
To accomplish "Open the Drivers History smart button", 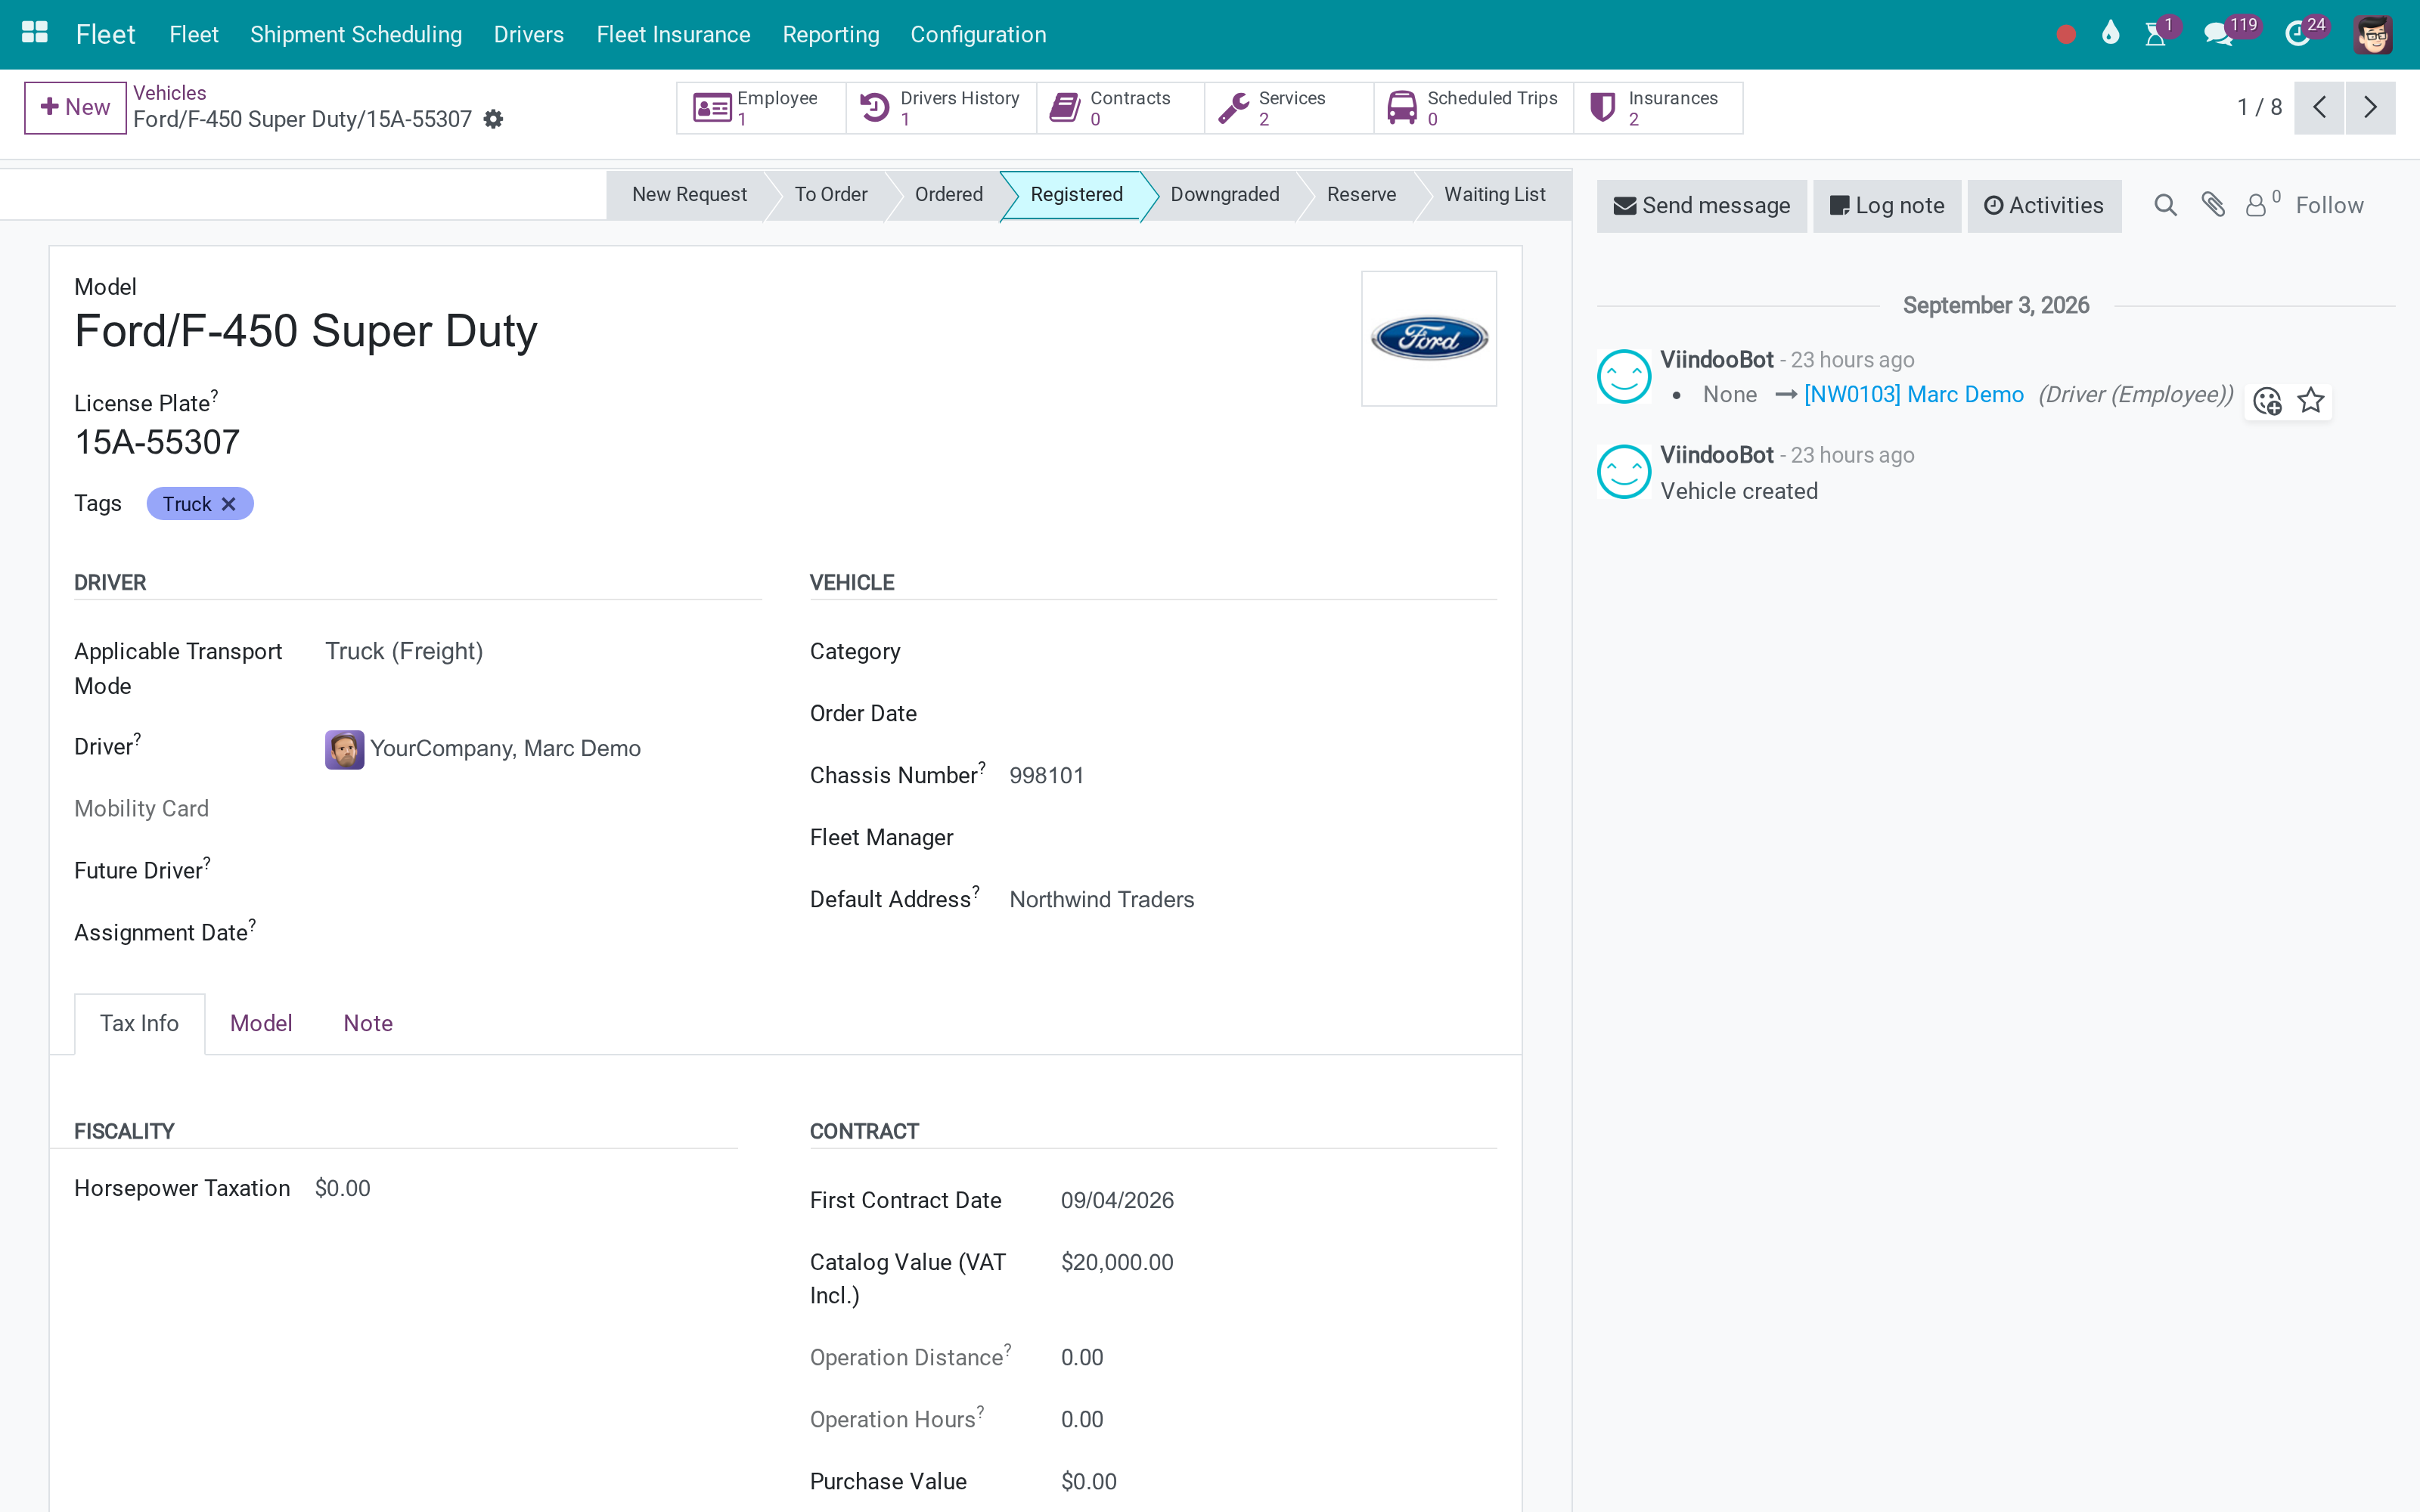I will pos(941,108).
